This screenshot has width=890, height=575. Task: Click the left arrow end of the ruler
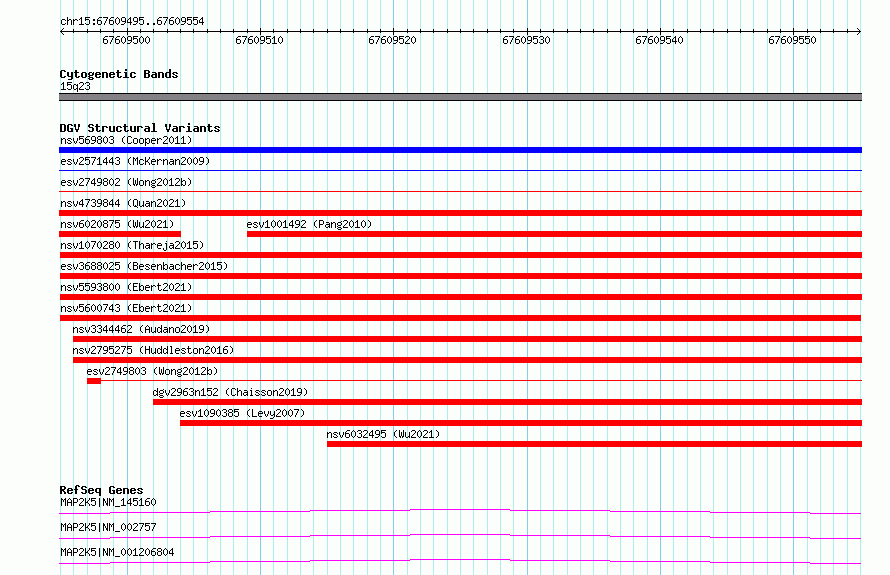click(x=62, y=31)
